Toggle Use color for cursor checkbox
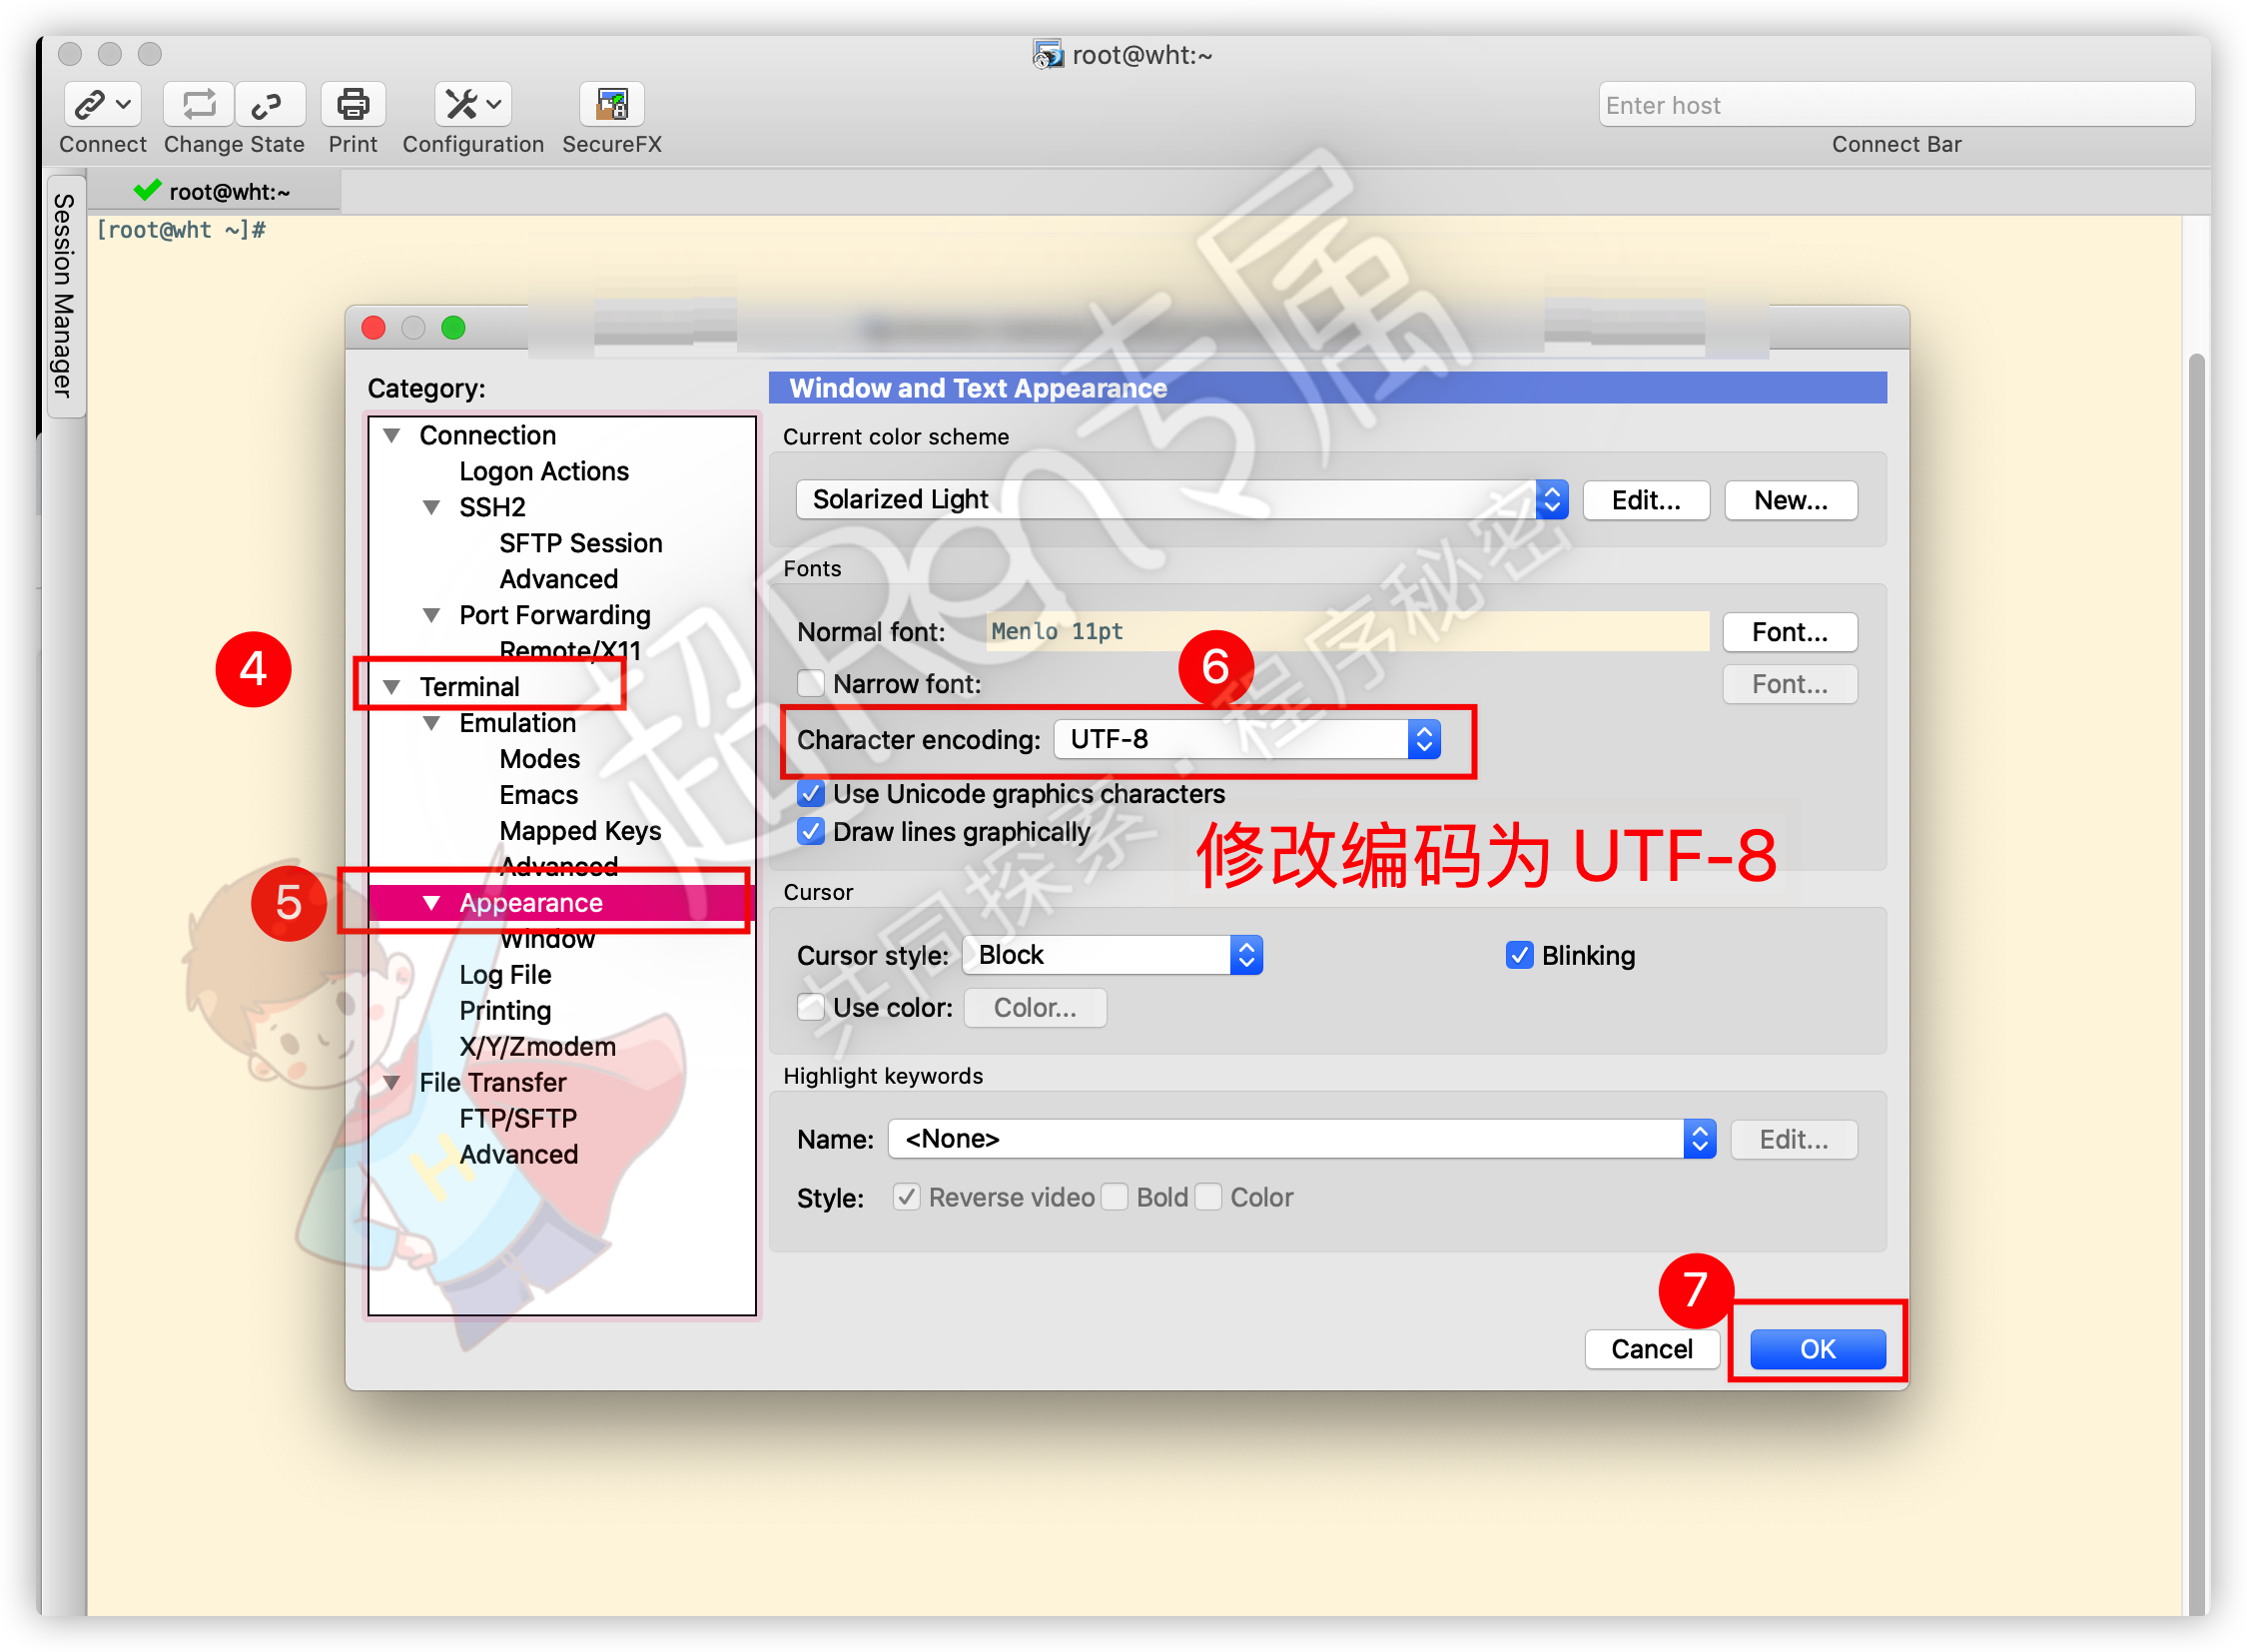 (810, 1007)
